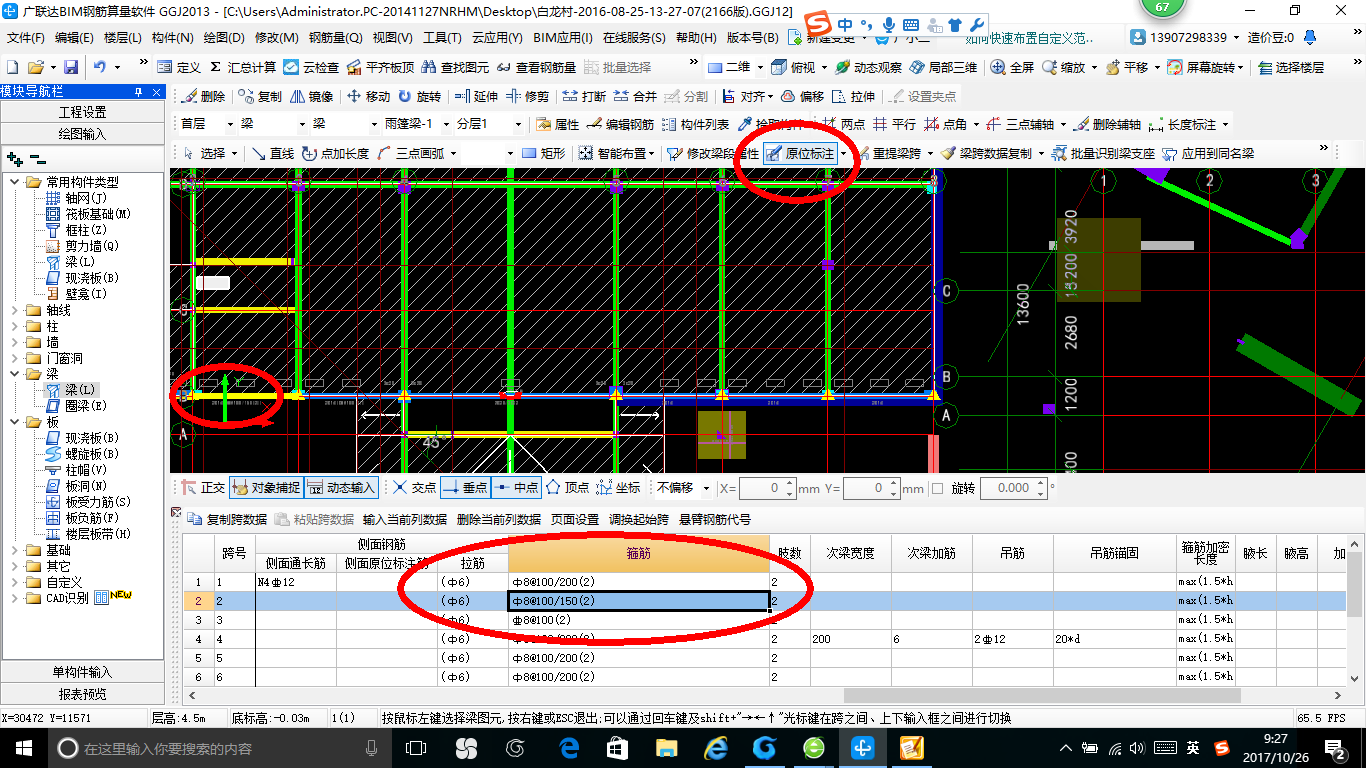Click 编辑钢筋 edit rebar tool

(620, 125)
